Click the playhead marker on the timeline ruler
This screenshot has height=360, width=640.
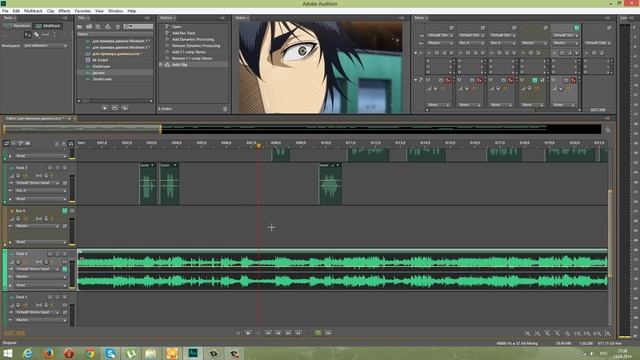(x=258, y=145)
